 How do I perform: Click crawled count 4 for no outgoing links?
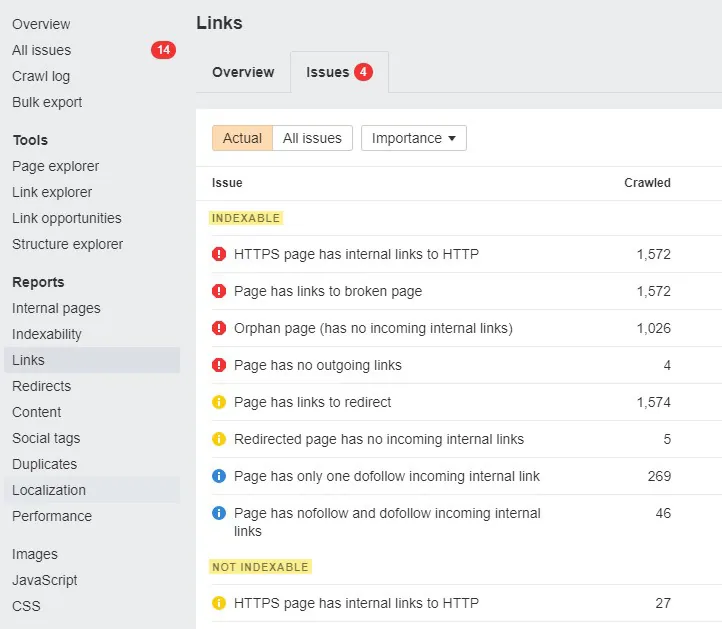pyautogui.click(x=667, y=365)
